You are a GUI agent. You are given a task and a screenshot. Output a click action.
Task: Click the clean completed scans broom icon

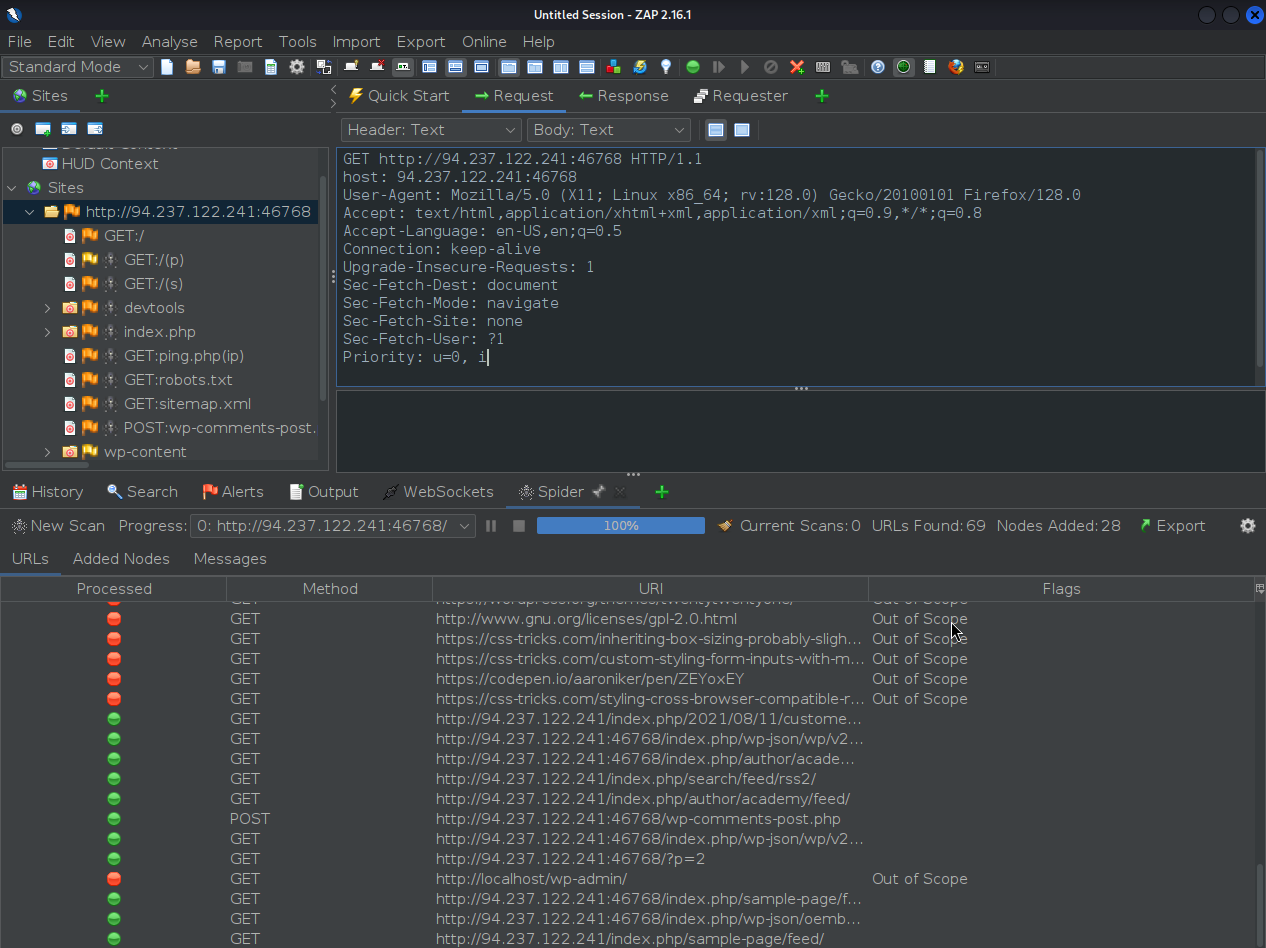[x=725, y=526]
